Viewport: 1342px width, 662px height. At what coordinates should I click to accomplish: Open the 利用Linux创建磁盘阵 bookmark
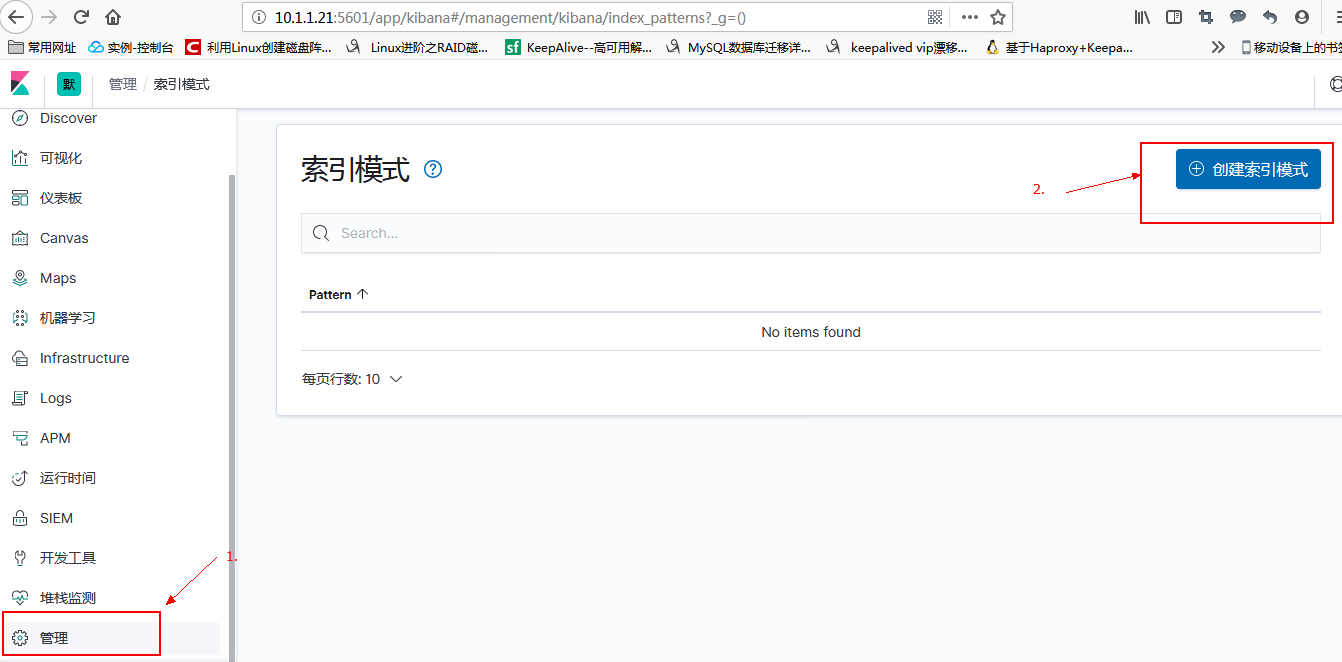point(259,47)
